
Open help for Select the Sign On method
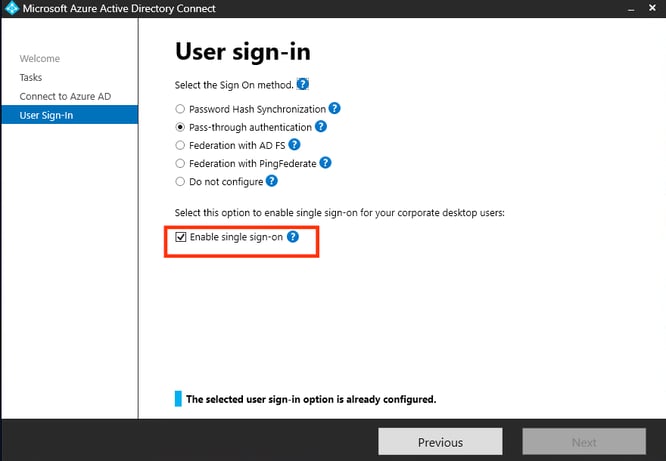click(x=303, y=85)
